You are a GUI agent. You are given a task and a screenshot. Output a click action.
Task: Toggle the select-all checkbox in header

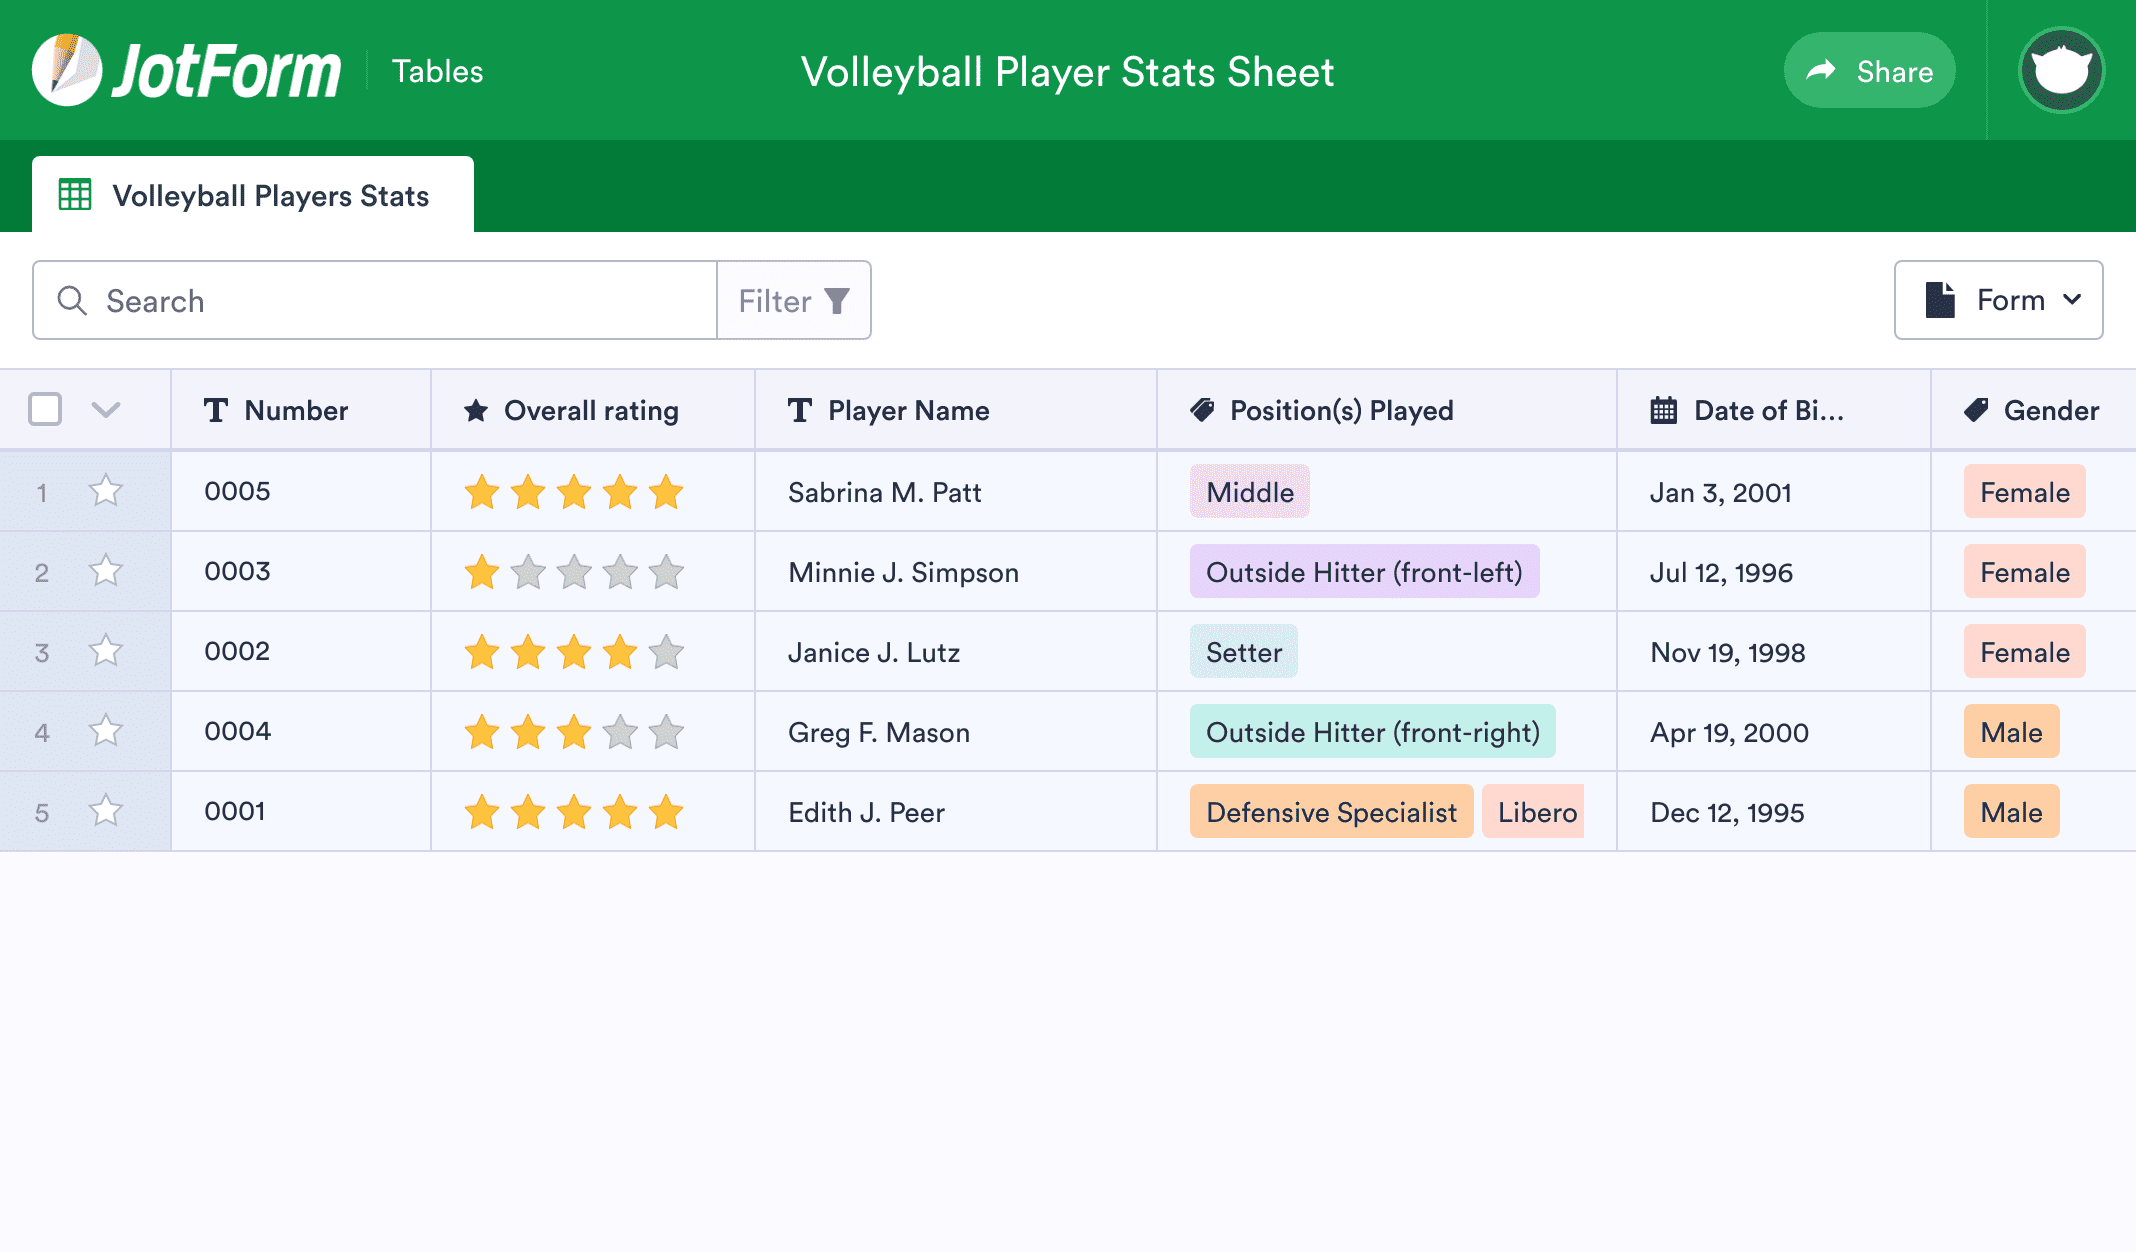point(44,410)
